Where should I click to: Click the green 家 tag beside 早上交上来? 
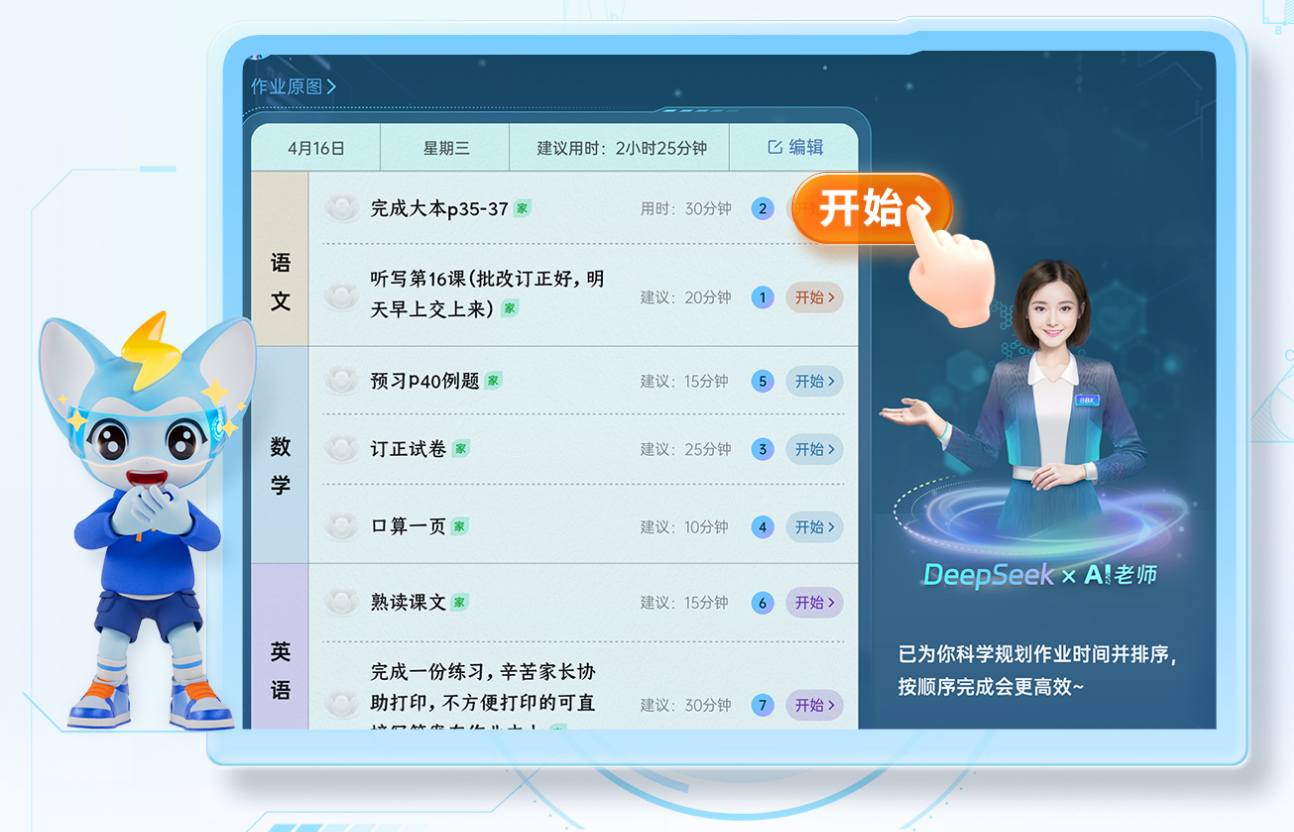point(510,308)
